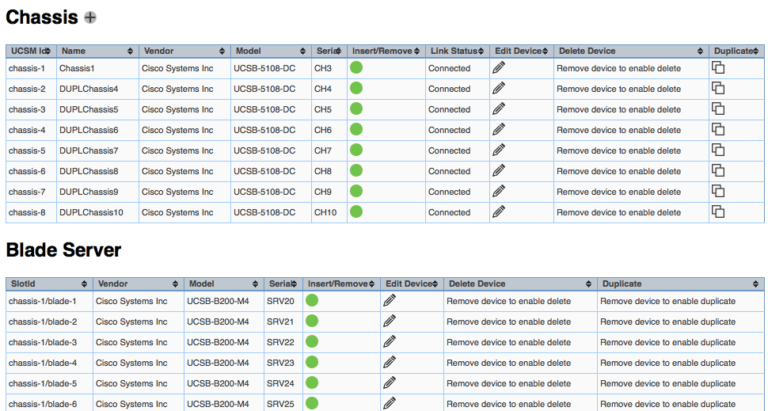Sort chassis table by Link Status header

click(455, 50)
